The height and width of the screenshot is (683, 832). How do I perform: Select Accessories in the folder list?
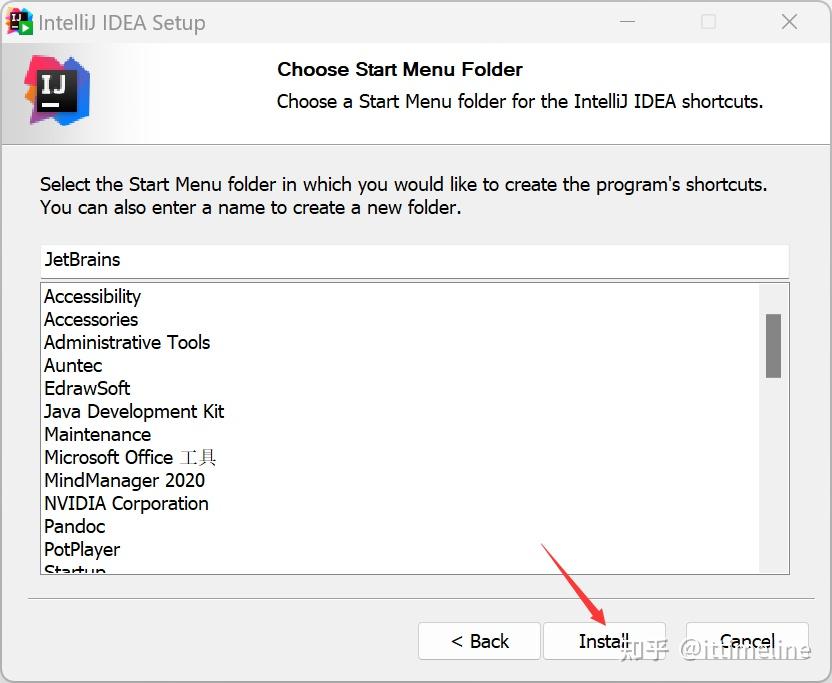(x=91, y=320)
